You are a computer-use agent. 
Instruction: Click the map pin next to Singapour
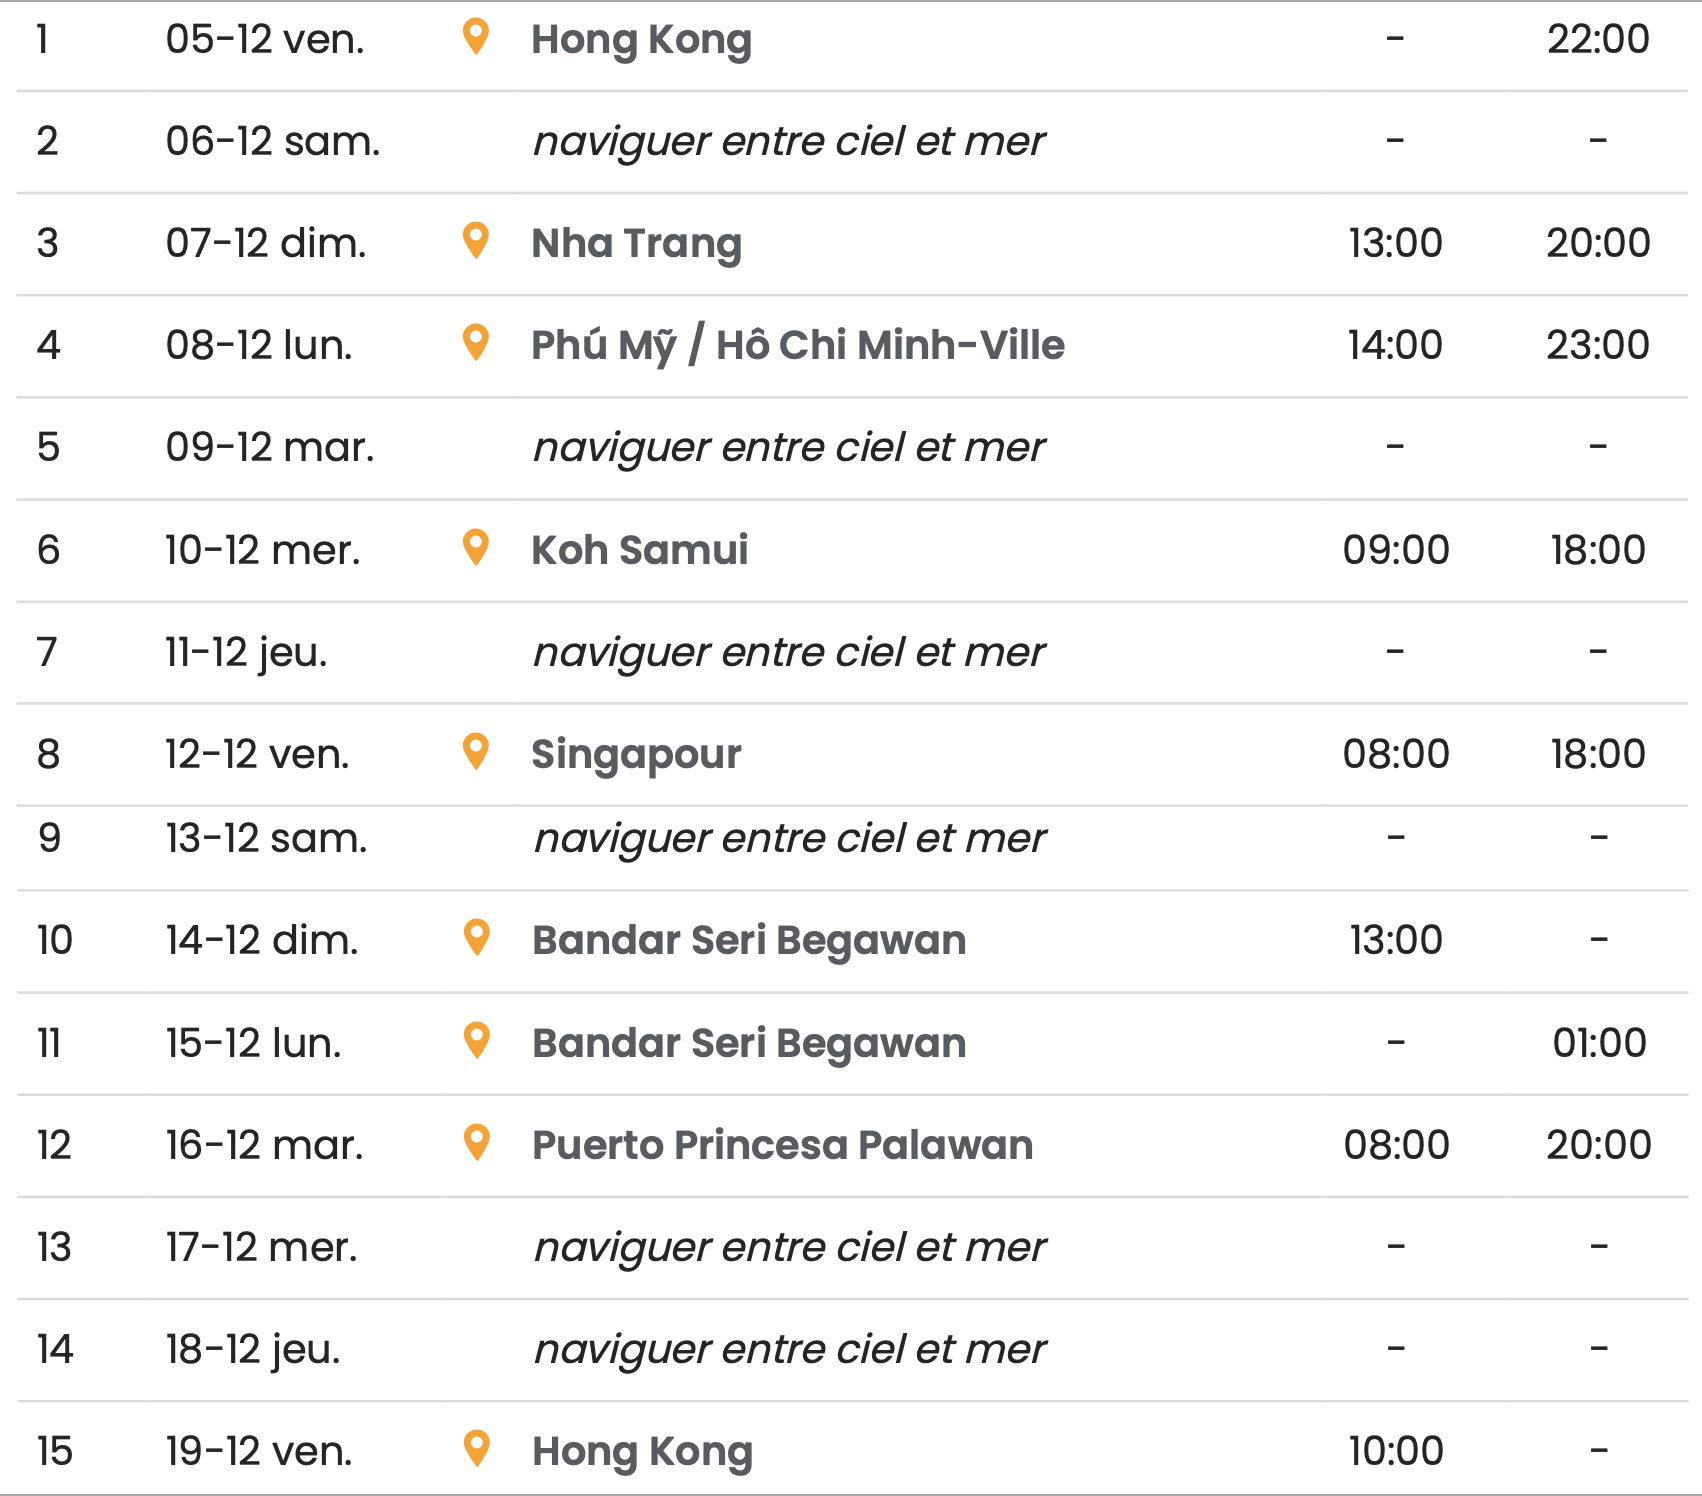point(477,751)
